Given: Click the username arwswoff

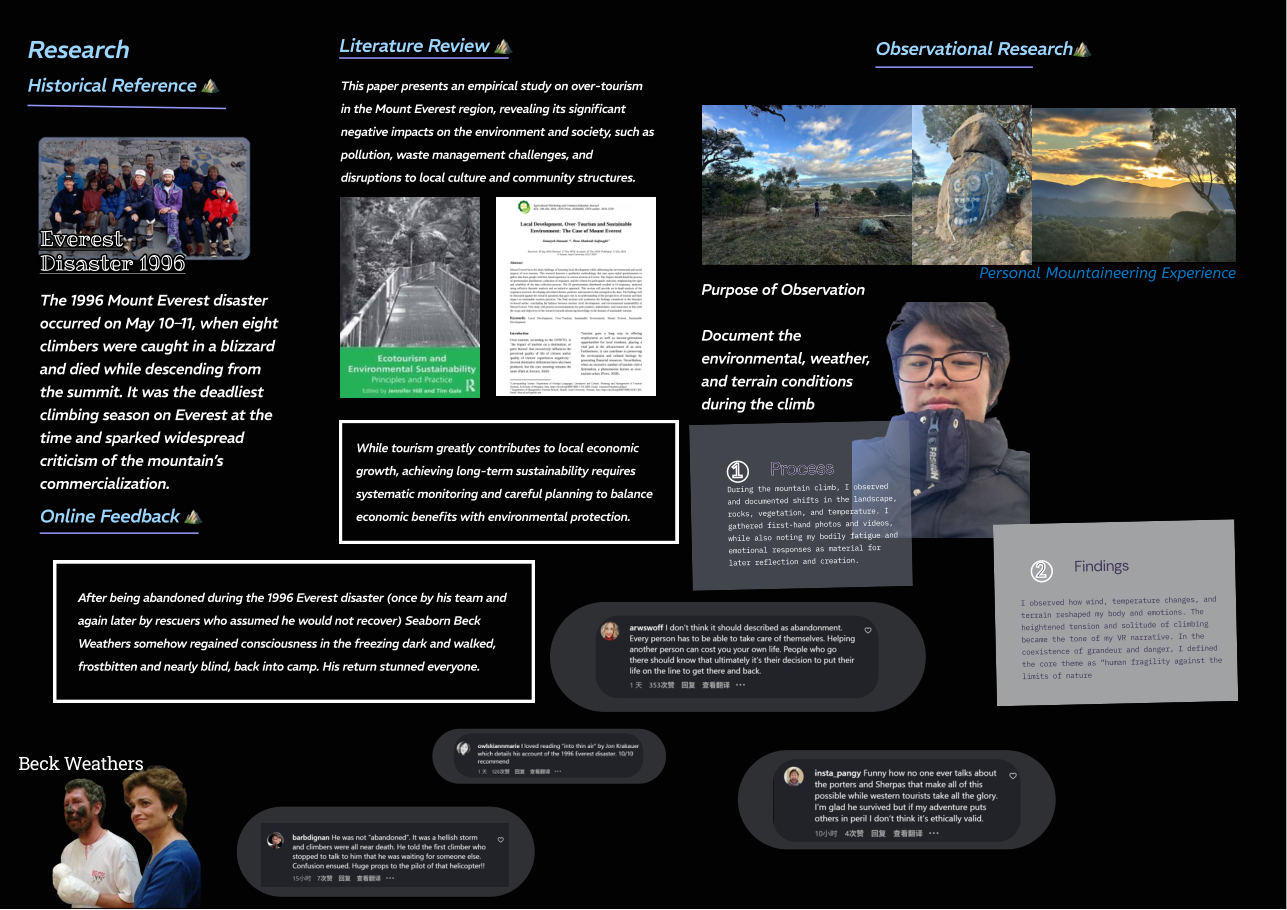Looking at the screenshot, I should pos(646,628).
